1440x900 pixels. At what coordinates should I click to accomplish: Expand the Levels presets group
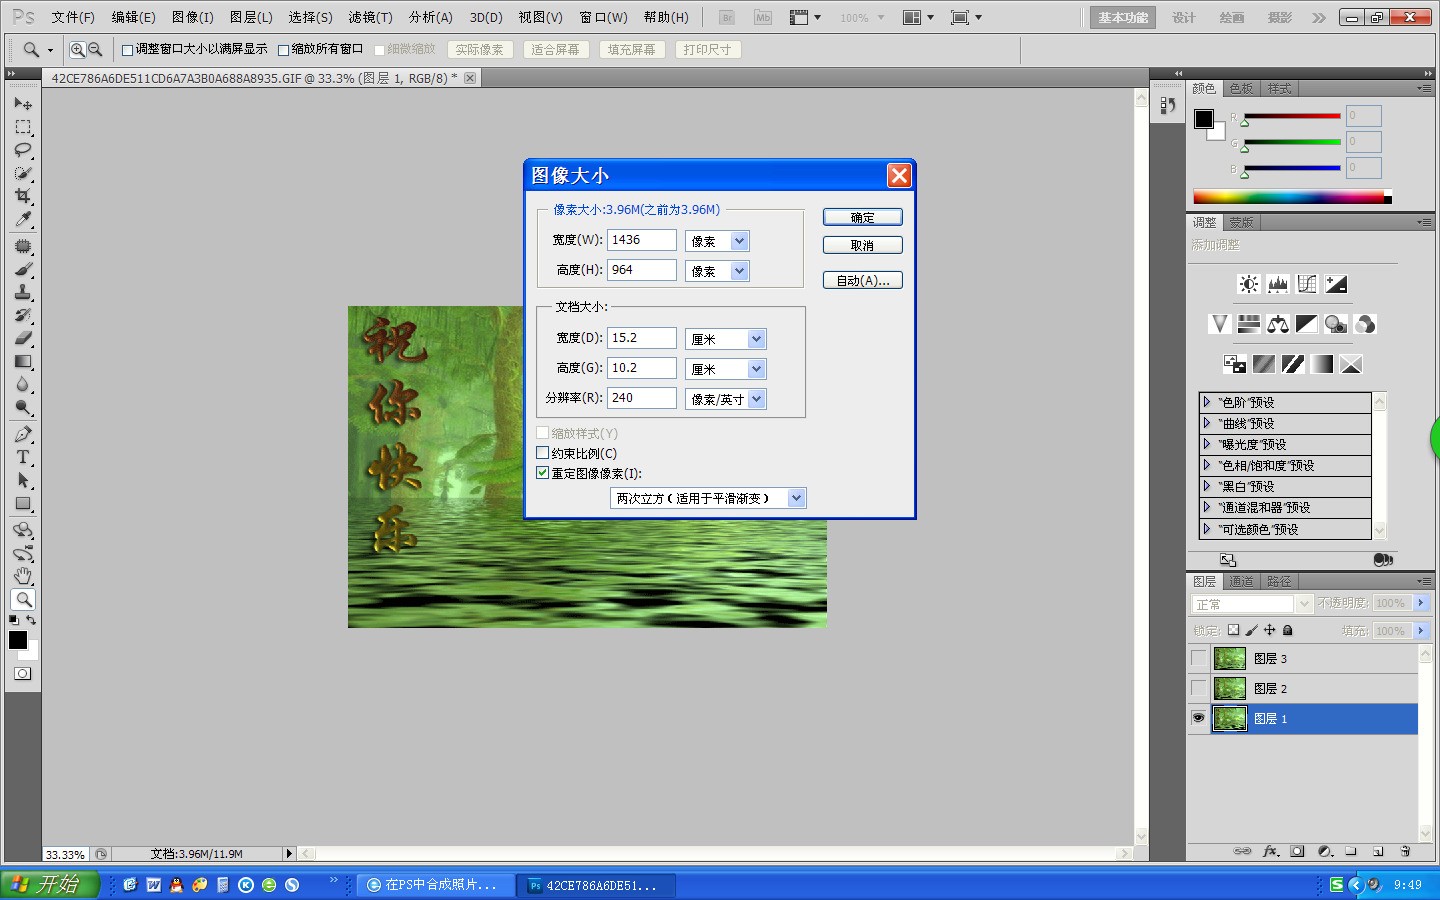pos(1207,402)
